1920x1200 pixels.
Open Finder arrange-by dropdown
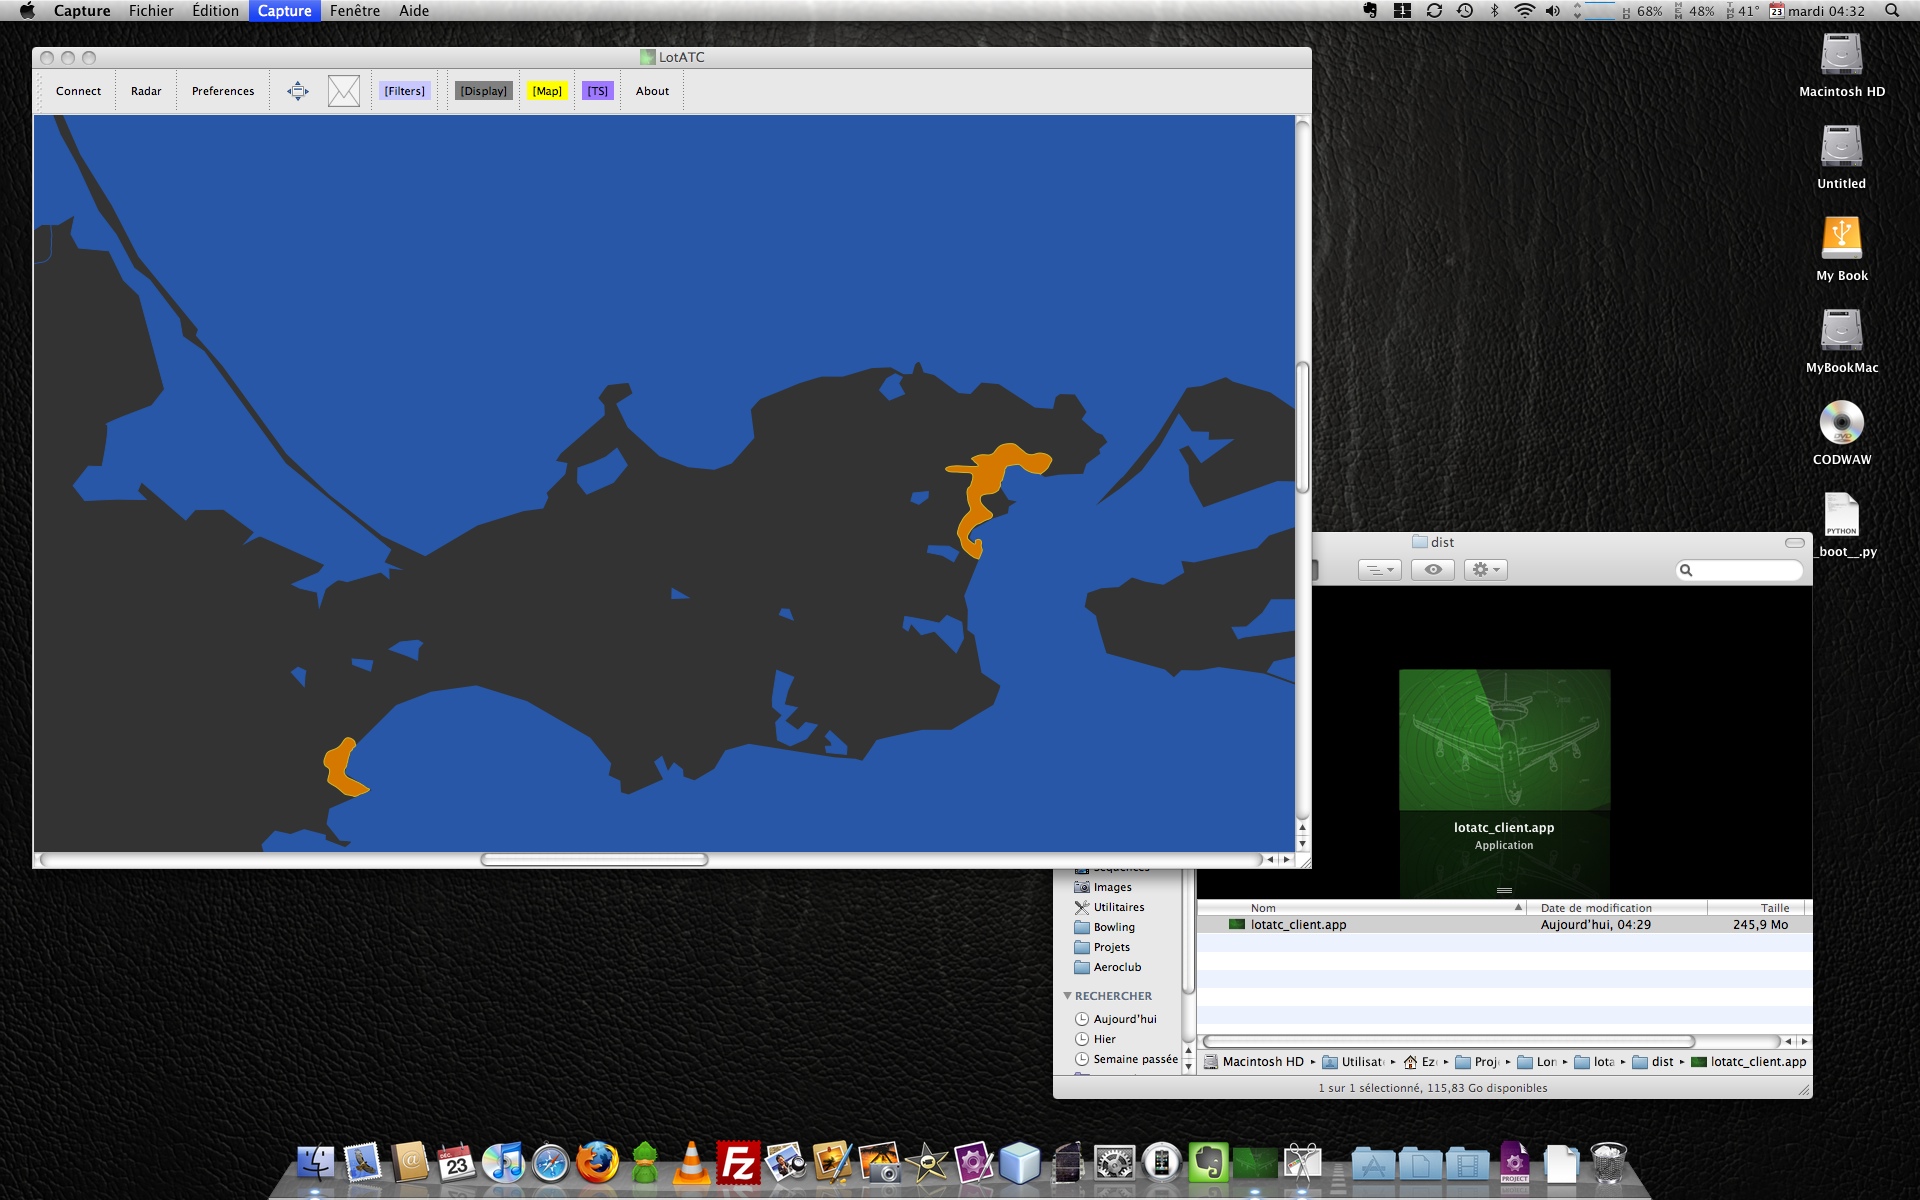pyautogui.click(x=1379, y=570)
